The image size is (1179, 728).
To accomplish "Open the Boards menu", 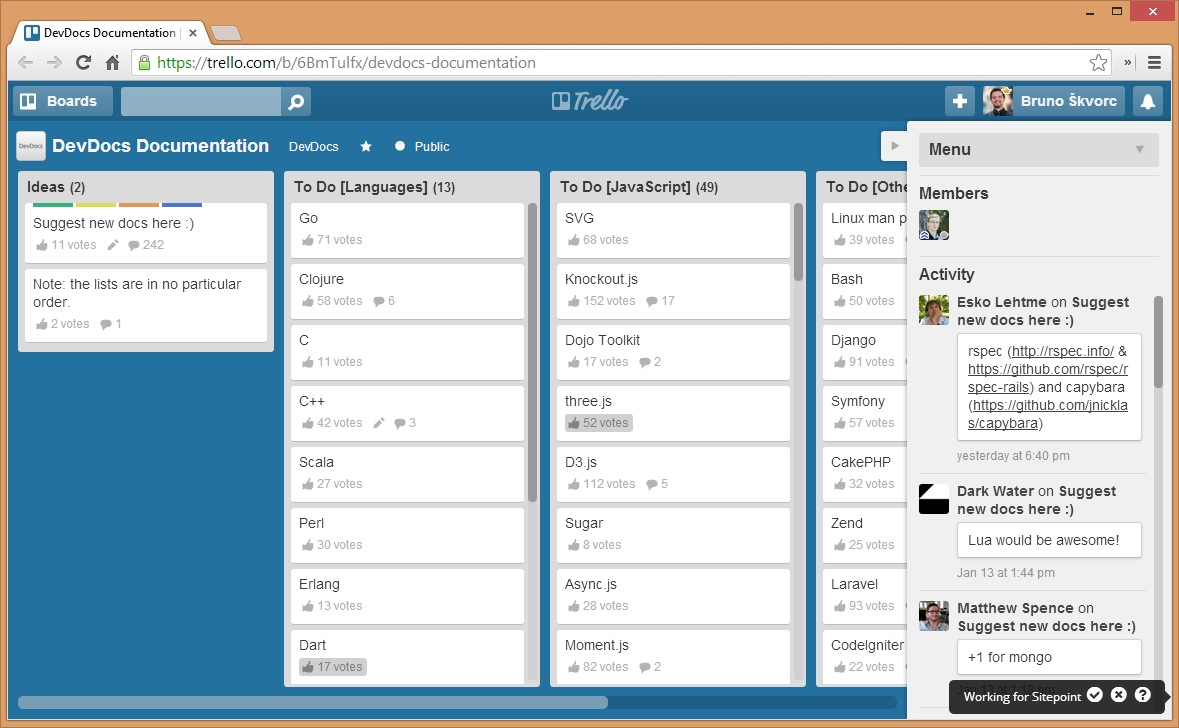I will 62,101.
